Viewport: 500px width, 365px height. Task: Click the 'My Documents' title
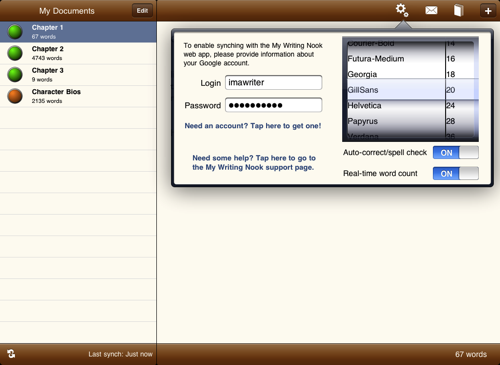pos(67,11)
